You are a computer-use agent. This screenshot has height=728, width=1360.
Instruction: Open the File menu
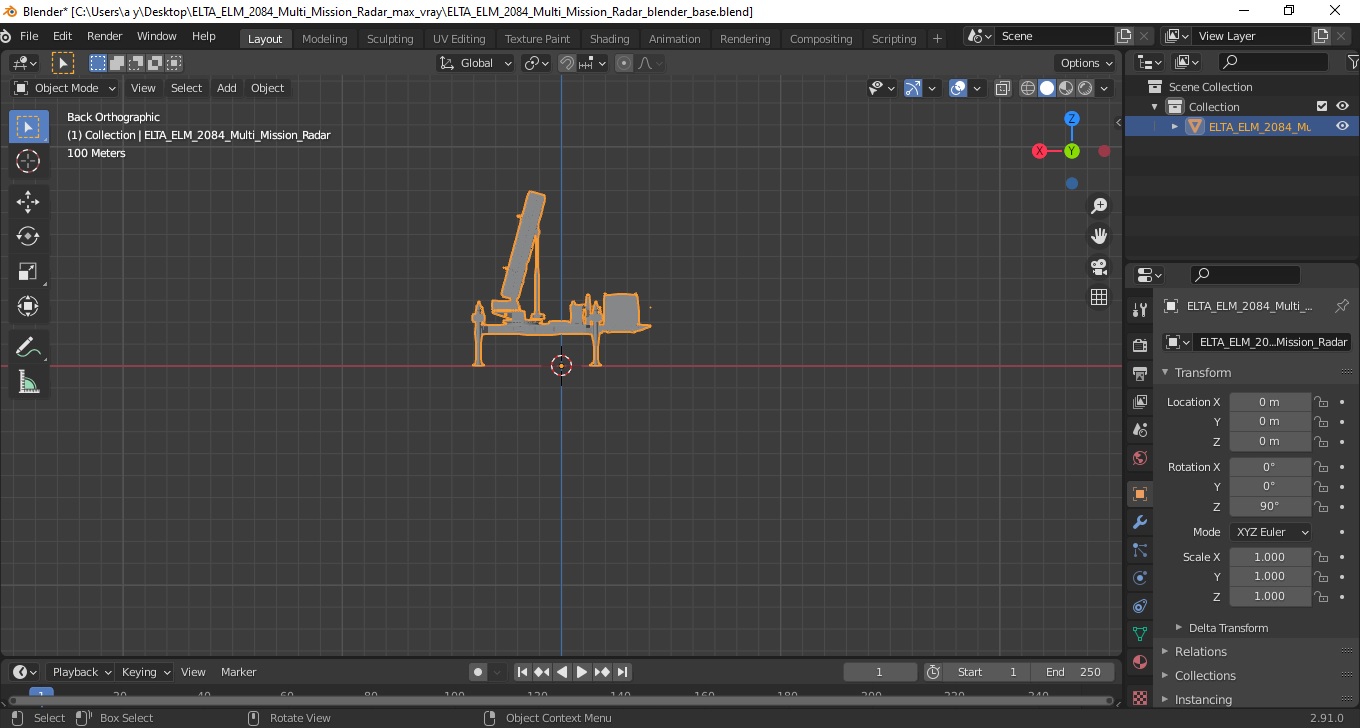coord(29,36)
